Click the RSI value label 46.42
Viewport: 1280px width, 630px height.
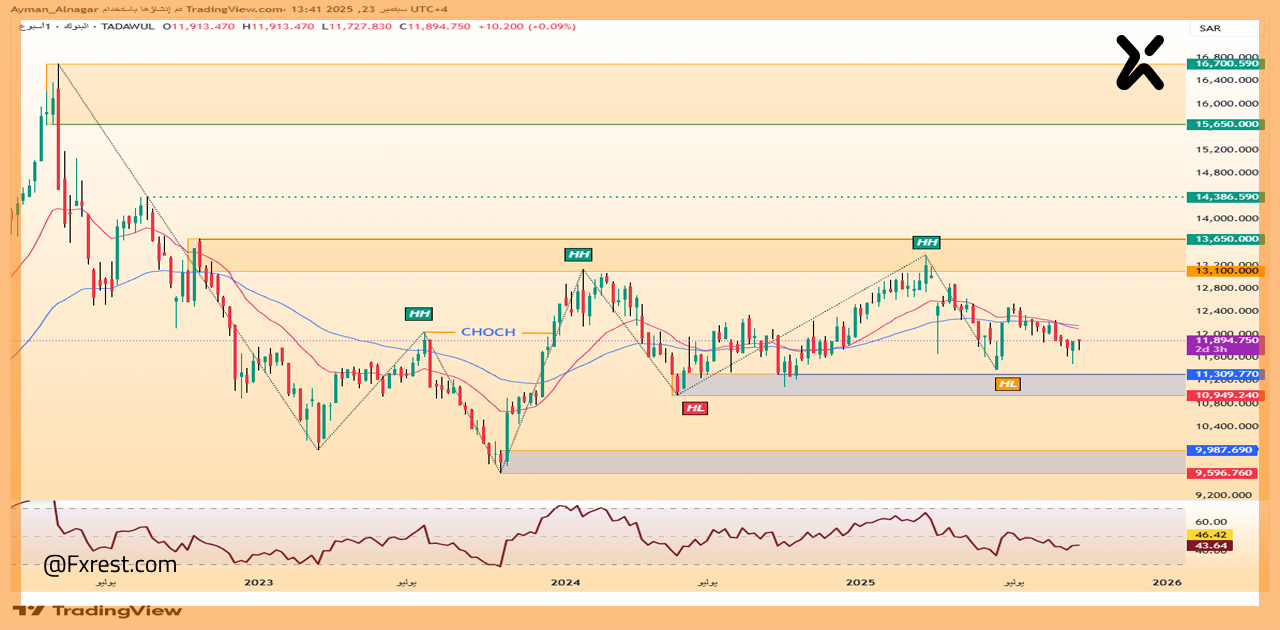click(x=1210, y=535)
